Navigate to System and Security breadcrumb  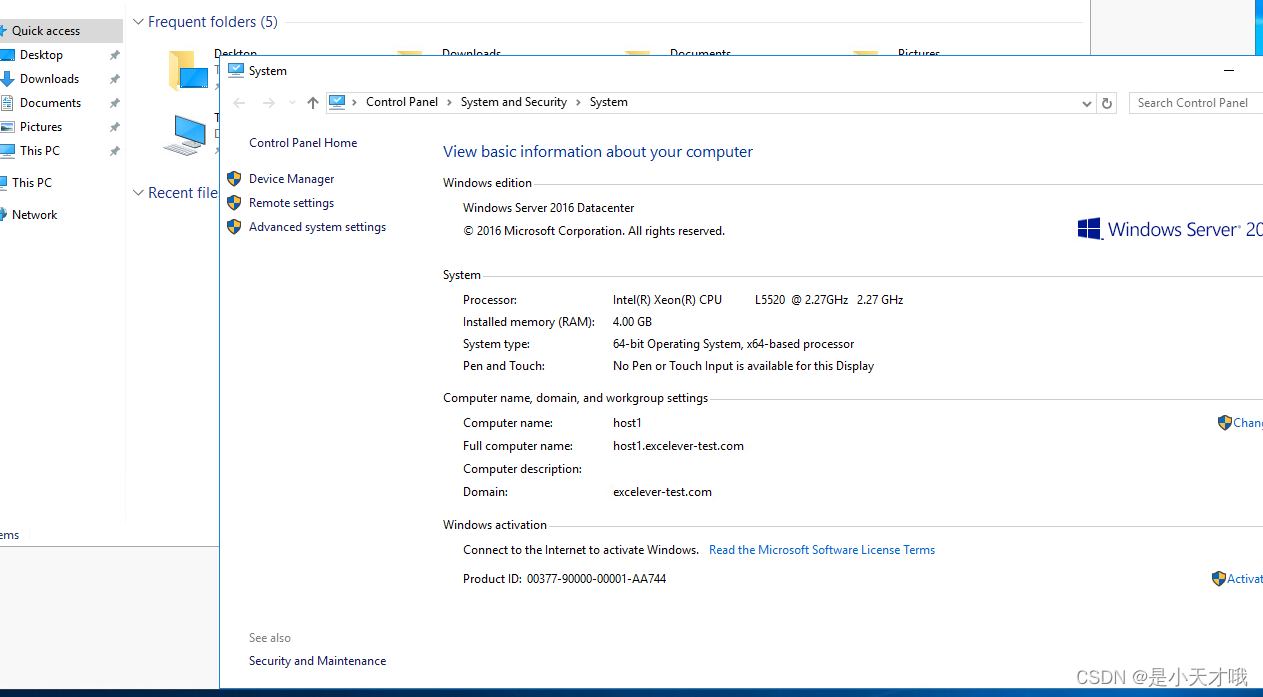pos(513,101)
